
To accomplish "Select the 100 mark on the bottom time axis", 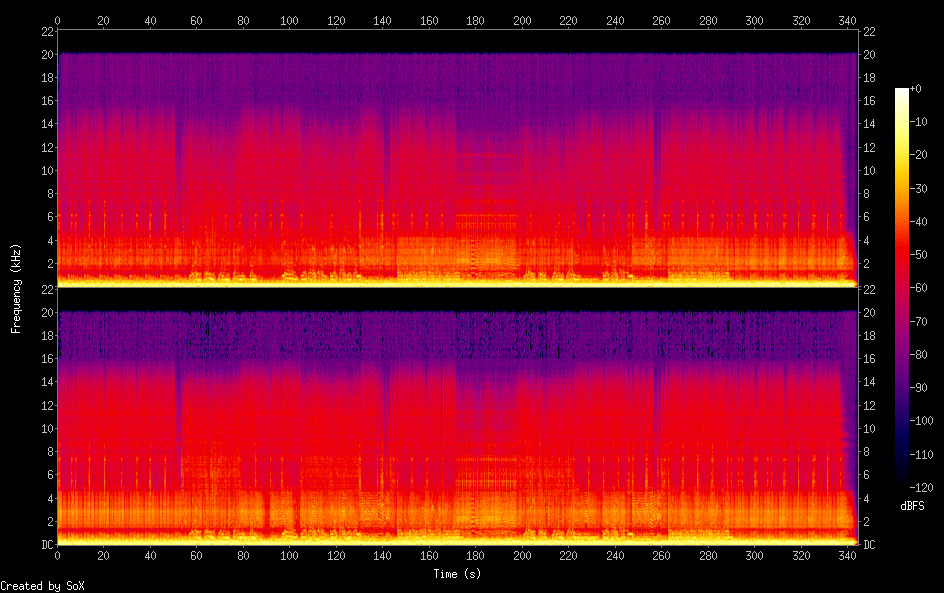I will tap(290, 556).
